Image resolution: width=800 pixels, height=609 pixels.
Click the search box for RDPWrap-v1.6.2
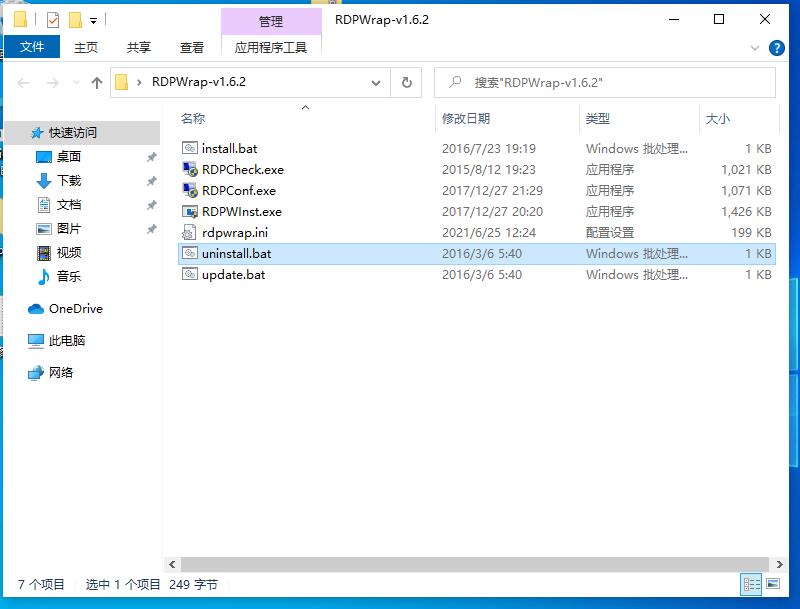coord(605,82)
